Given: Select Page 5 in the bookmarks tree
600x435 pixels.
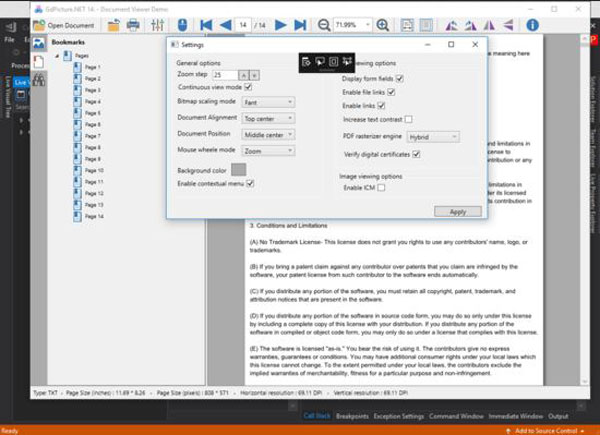Looking at the screenshot, I should (93, 112).
